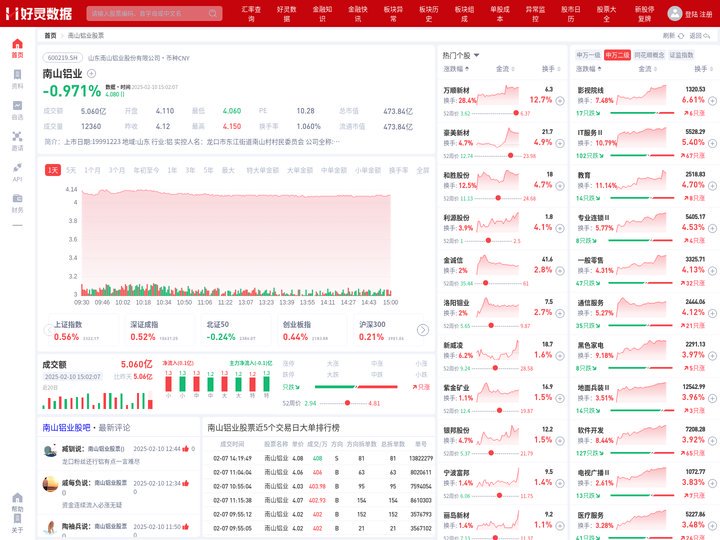Sort hot stocks by 涨跌幅
720x540 pixels.
point(456,69)
